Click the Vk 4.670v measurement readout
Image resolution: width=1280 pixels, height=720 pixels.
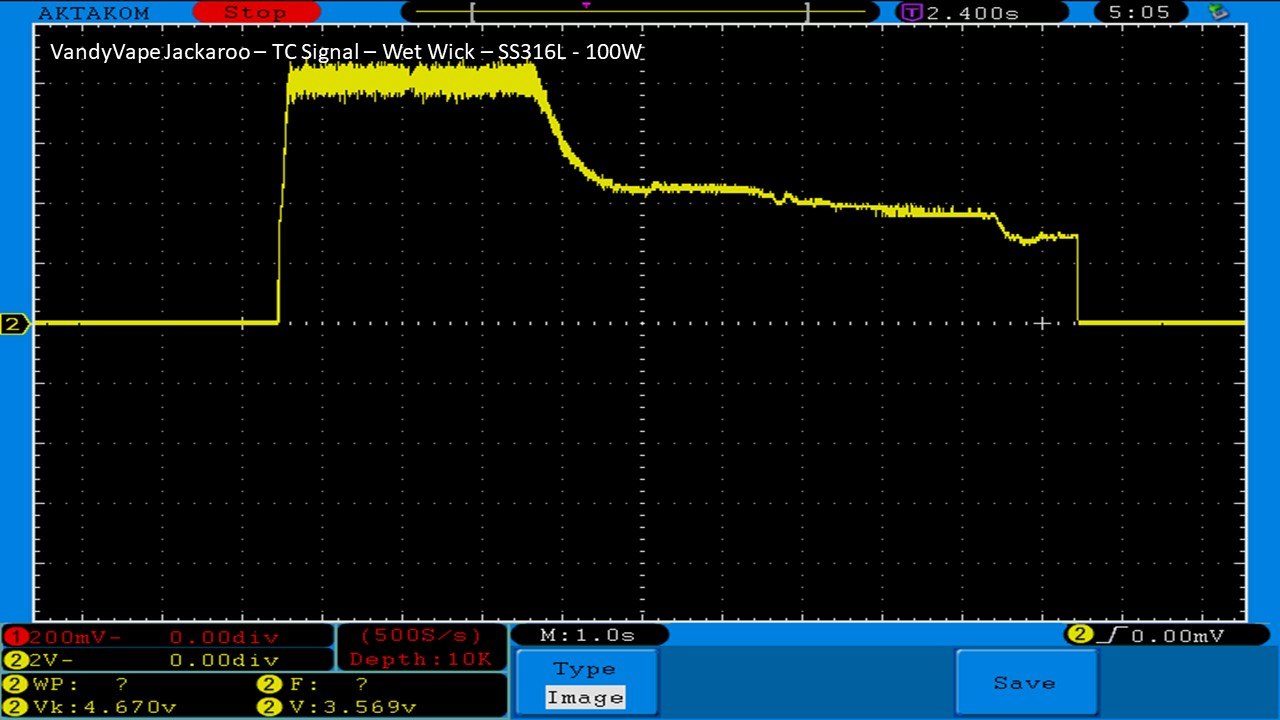[105, 707]
